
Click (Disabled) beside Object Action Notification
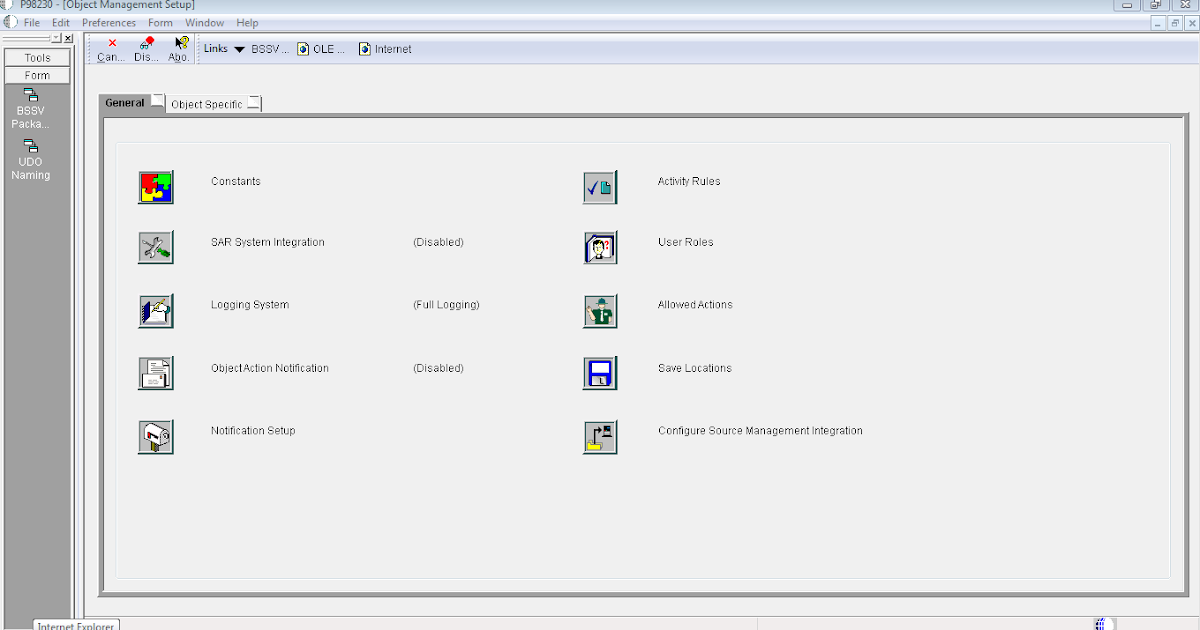pyautogui.click(x=438, y=368)
